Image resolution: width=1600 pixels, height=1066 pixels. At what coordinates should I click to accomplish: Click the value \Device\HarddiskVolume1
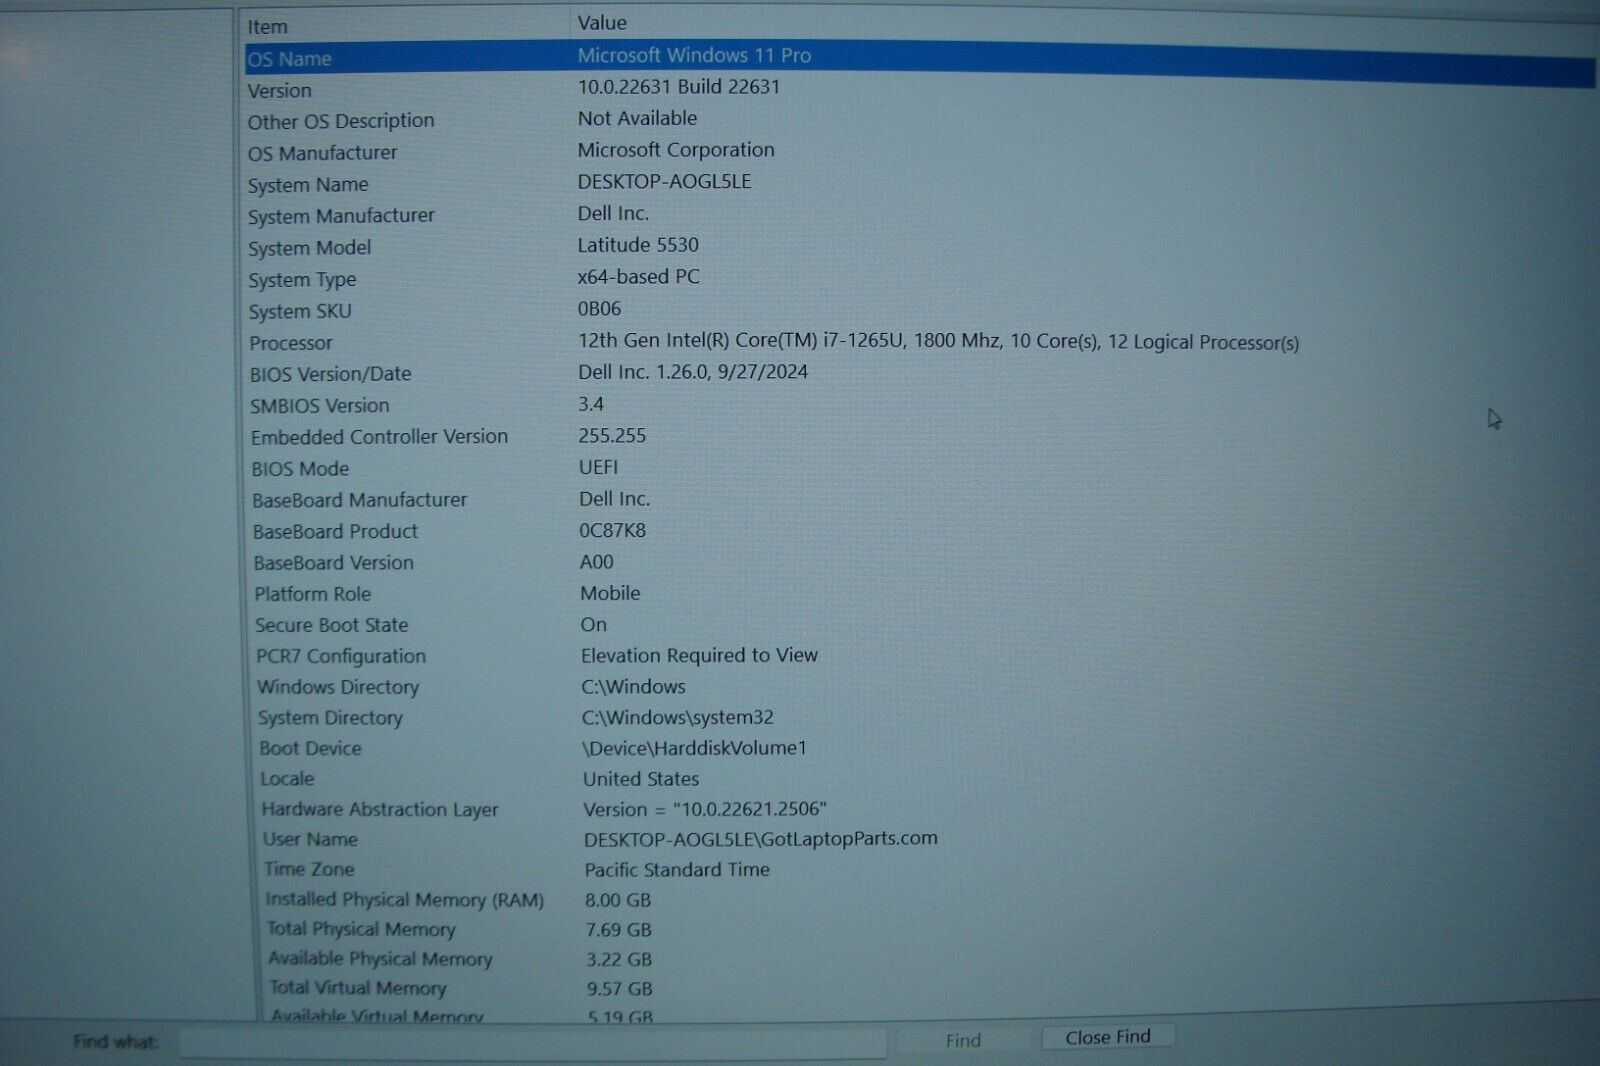[694, 748]
